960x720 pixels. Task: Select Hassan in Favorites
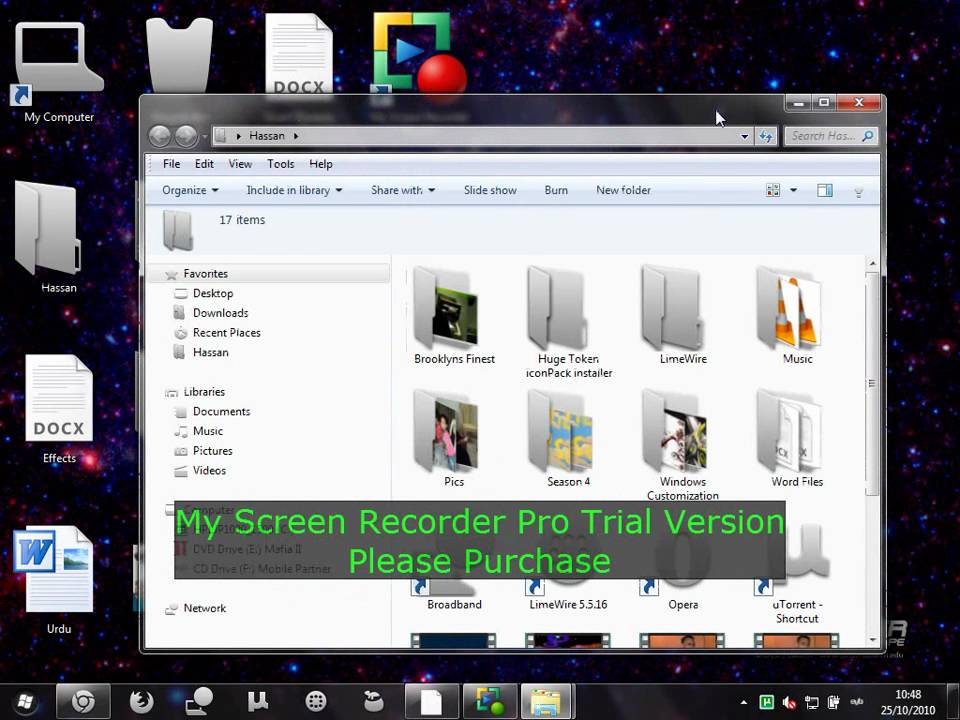coord(211,352)
